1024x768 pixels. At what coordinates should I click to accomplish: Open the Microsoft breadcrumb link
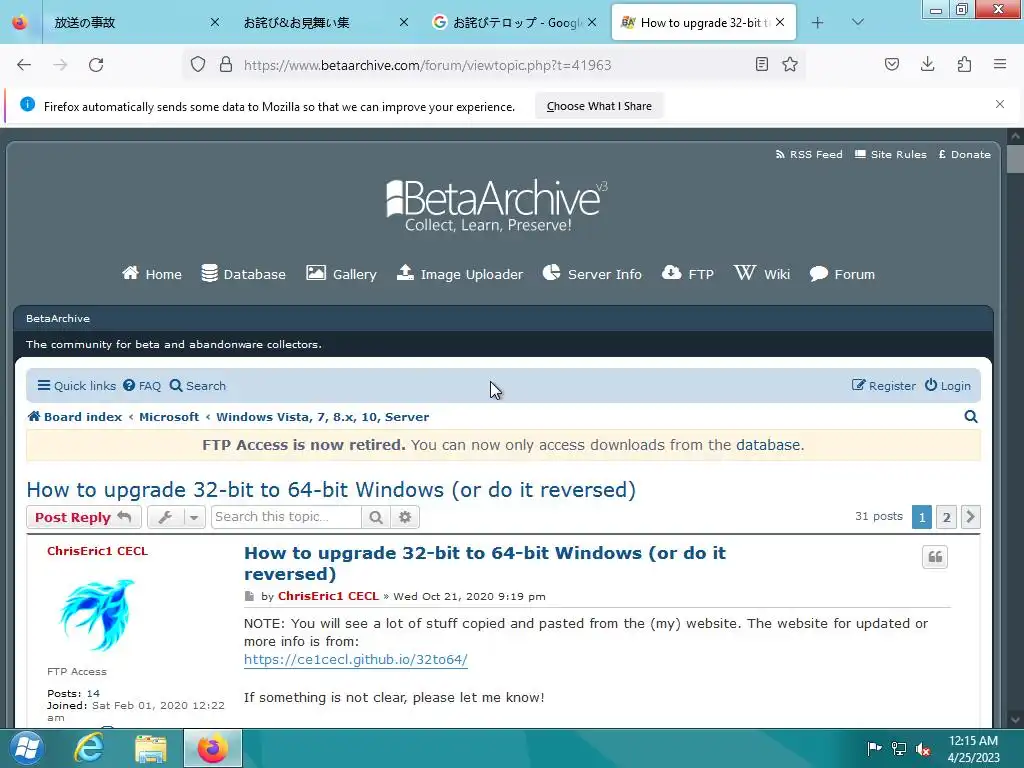click(x=168, y=417)
